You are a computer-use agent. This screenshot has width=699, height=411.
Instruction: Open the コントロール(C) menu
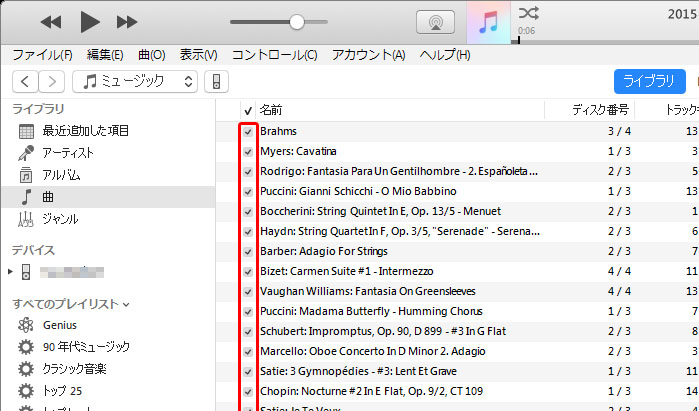point(274,54)
